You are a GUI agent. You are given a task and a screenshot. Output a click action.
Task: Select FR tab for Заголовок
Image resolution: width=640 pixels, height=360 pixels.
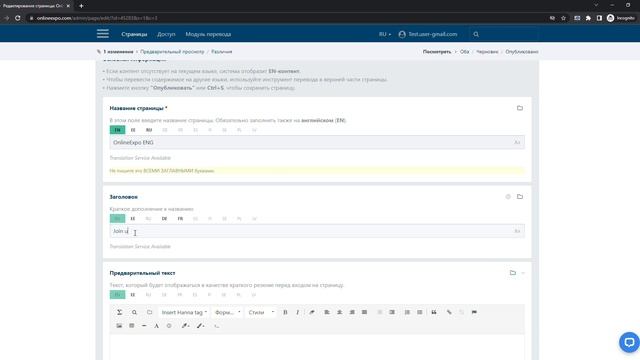coord(180,218)
